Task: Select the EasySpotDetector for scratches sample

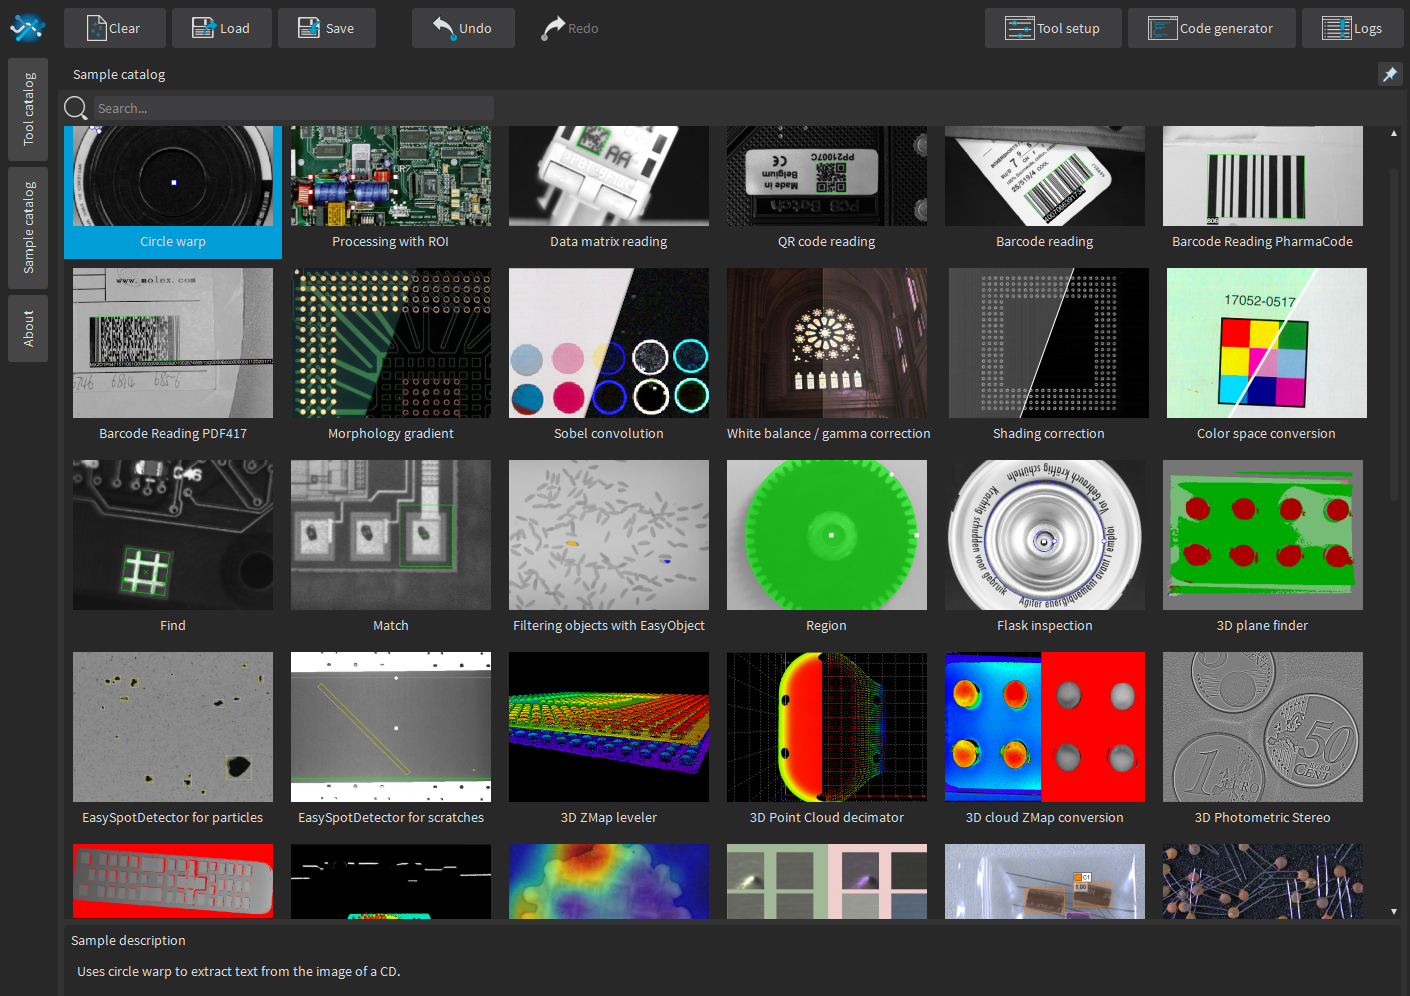Action: 390,738
